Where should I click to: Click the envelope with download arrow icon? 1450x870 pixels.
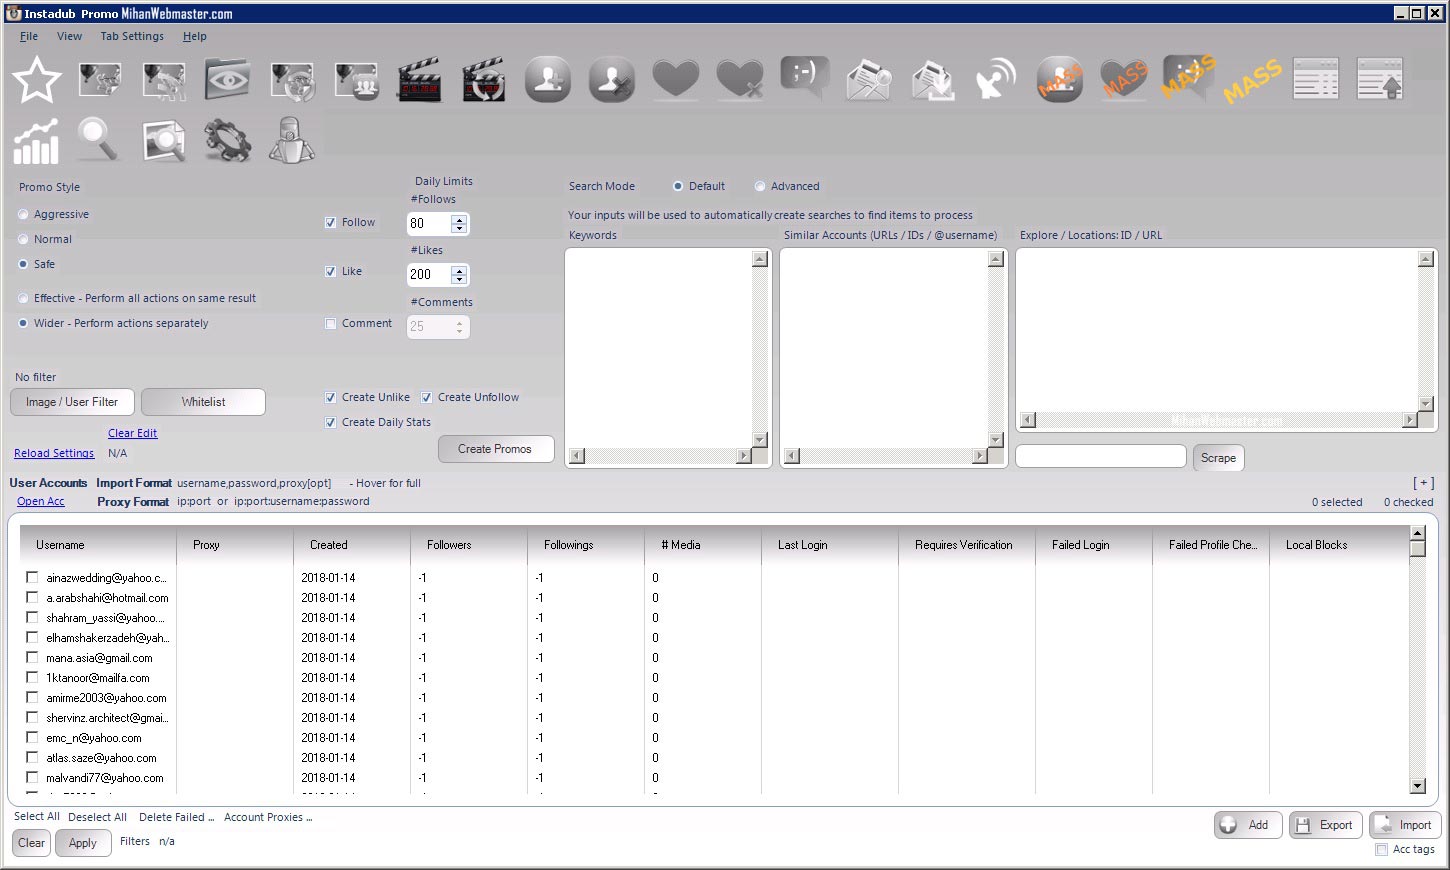pyautogui.click(x=932, y=80)
